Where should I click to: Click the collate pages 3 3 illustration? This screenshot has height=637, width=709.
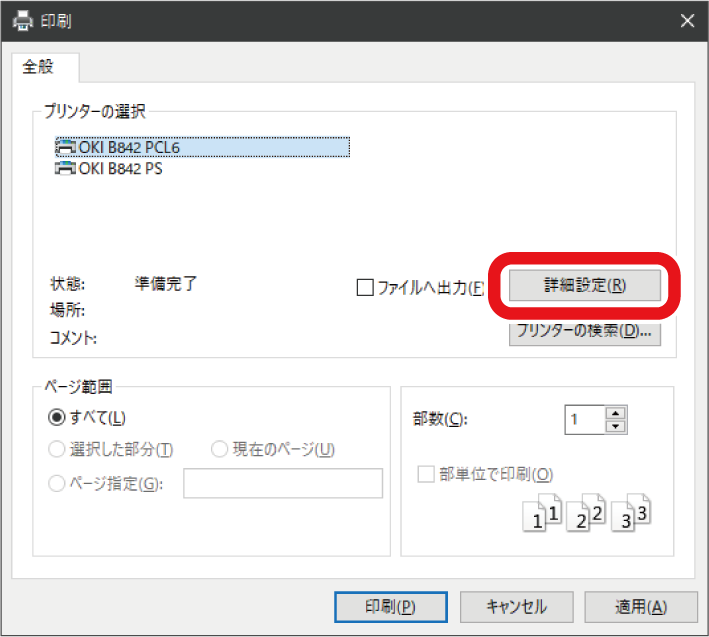pyautogui.click(x=631, y=512)
